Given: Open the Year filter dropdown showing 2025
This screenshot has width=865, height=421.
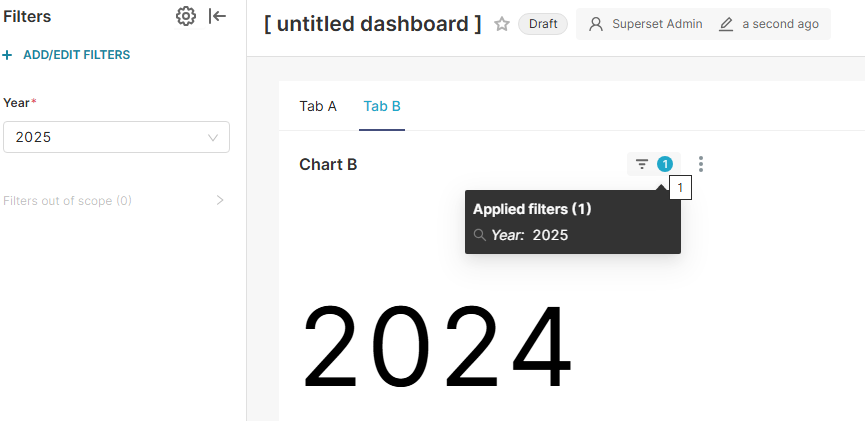Looking at the screenshot, I should (116, 137).
